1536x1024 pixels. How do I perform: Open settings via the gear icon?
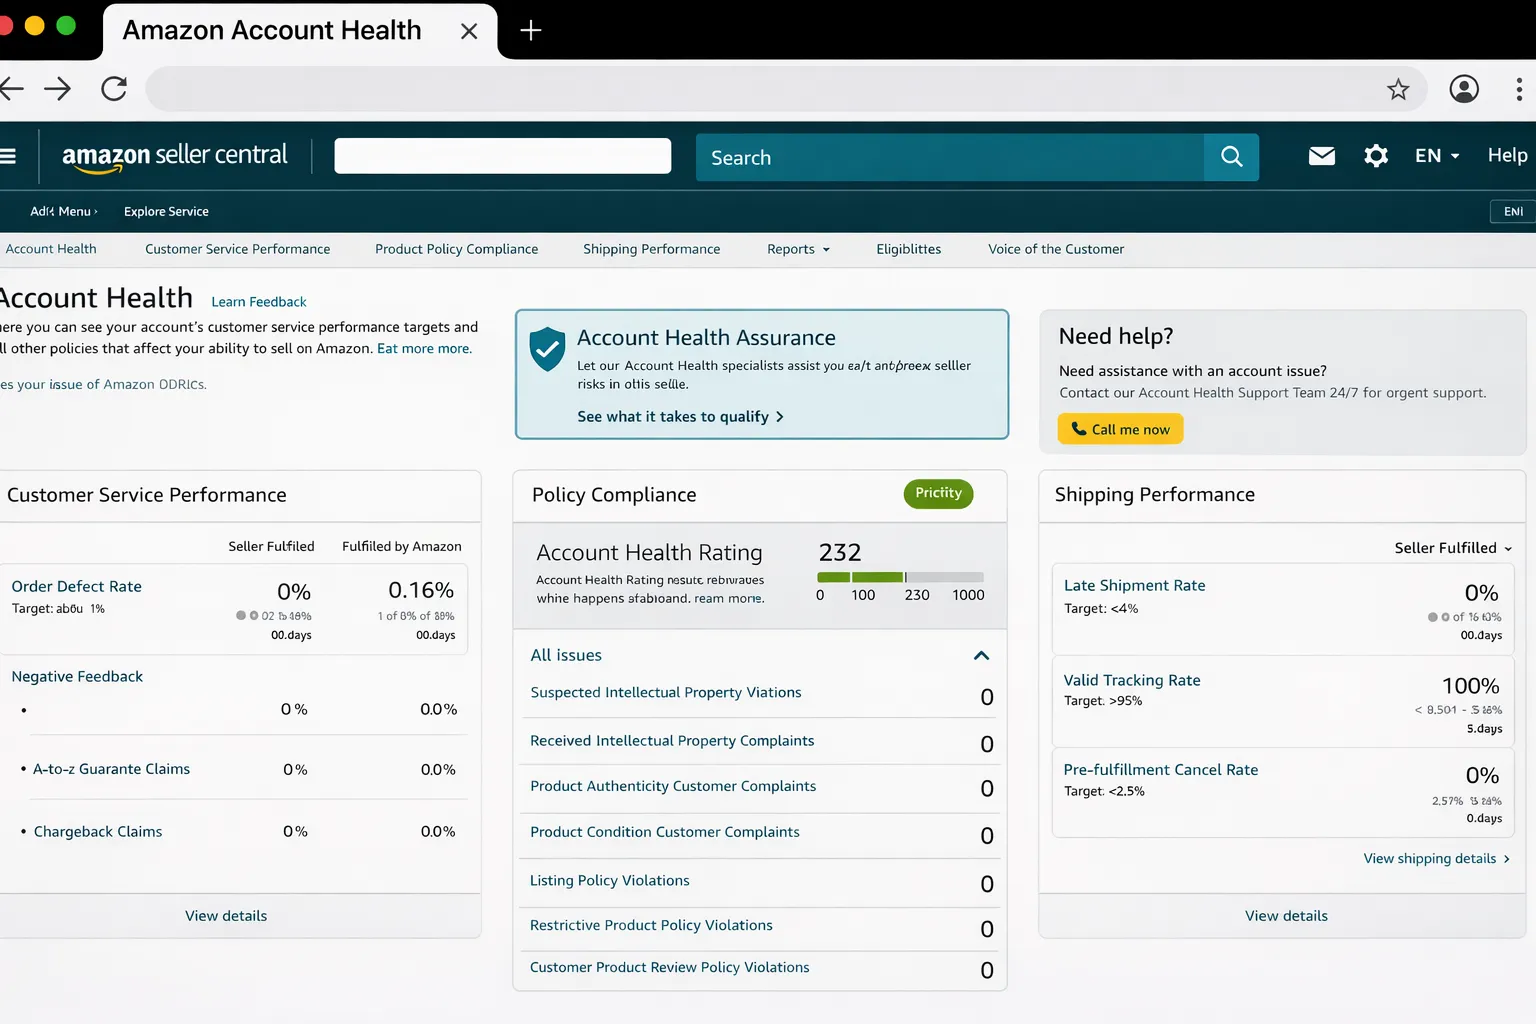(x=1376, y=155)
